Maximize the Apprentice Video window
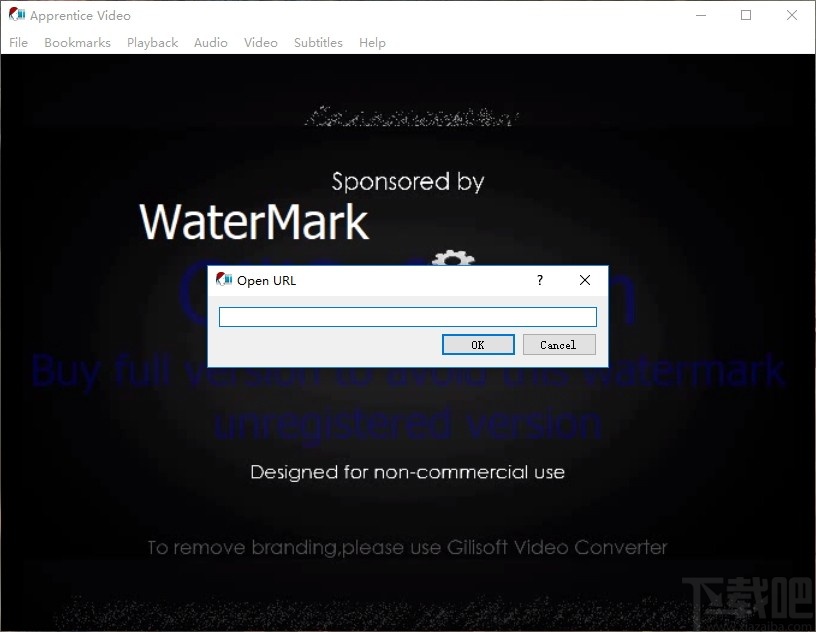This screenshot has width=816, height=632. [746, 15]
